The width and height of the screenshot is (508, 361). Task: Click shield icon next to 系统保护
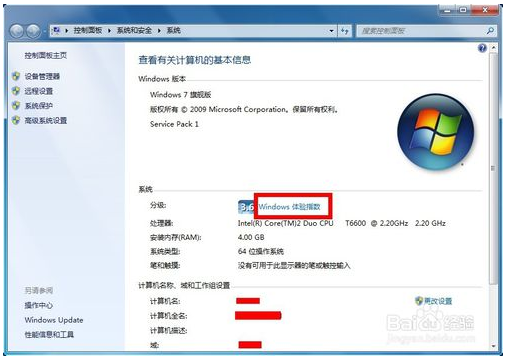pos(16,106)
